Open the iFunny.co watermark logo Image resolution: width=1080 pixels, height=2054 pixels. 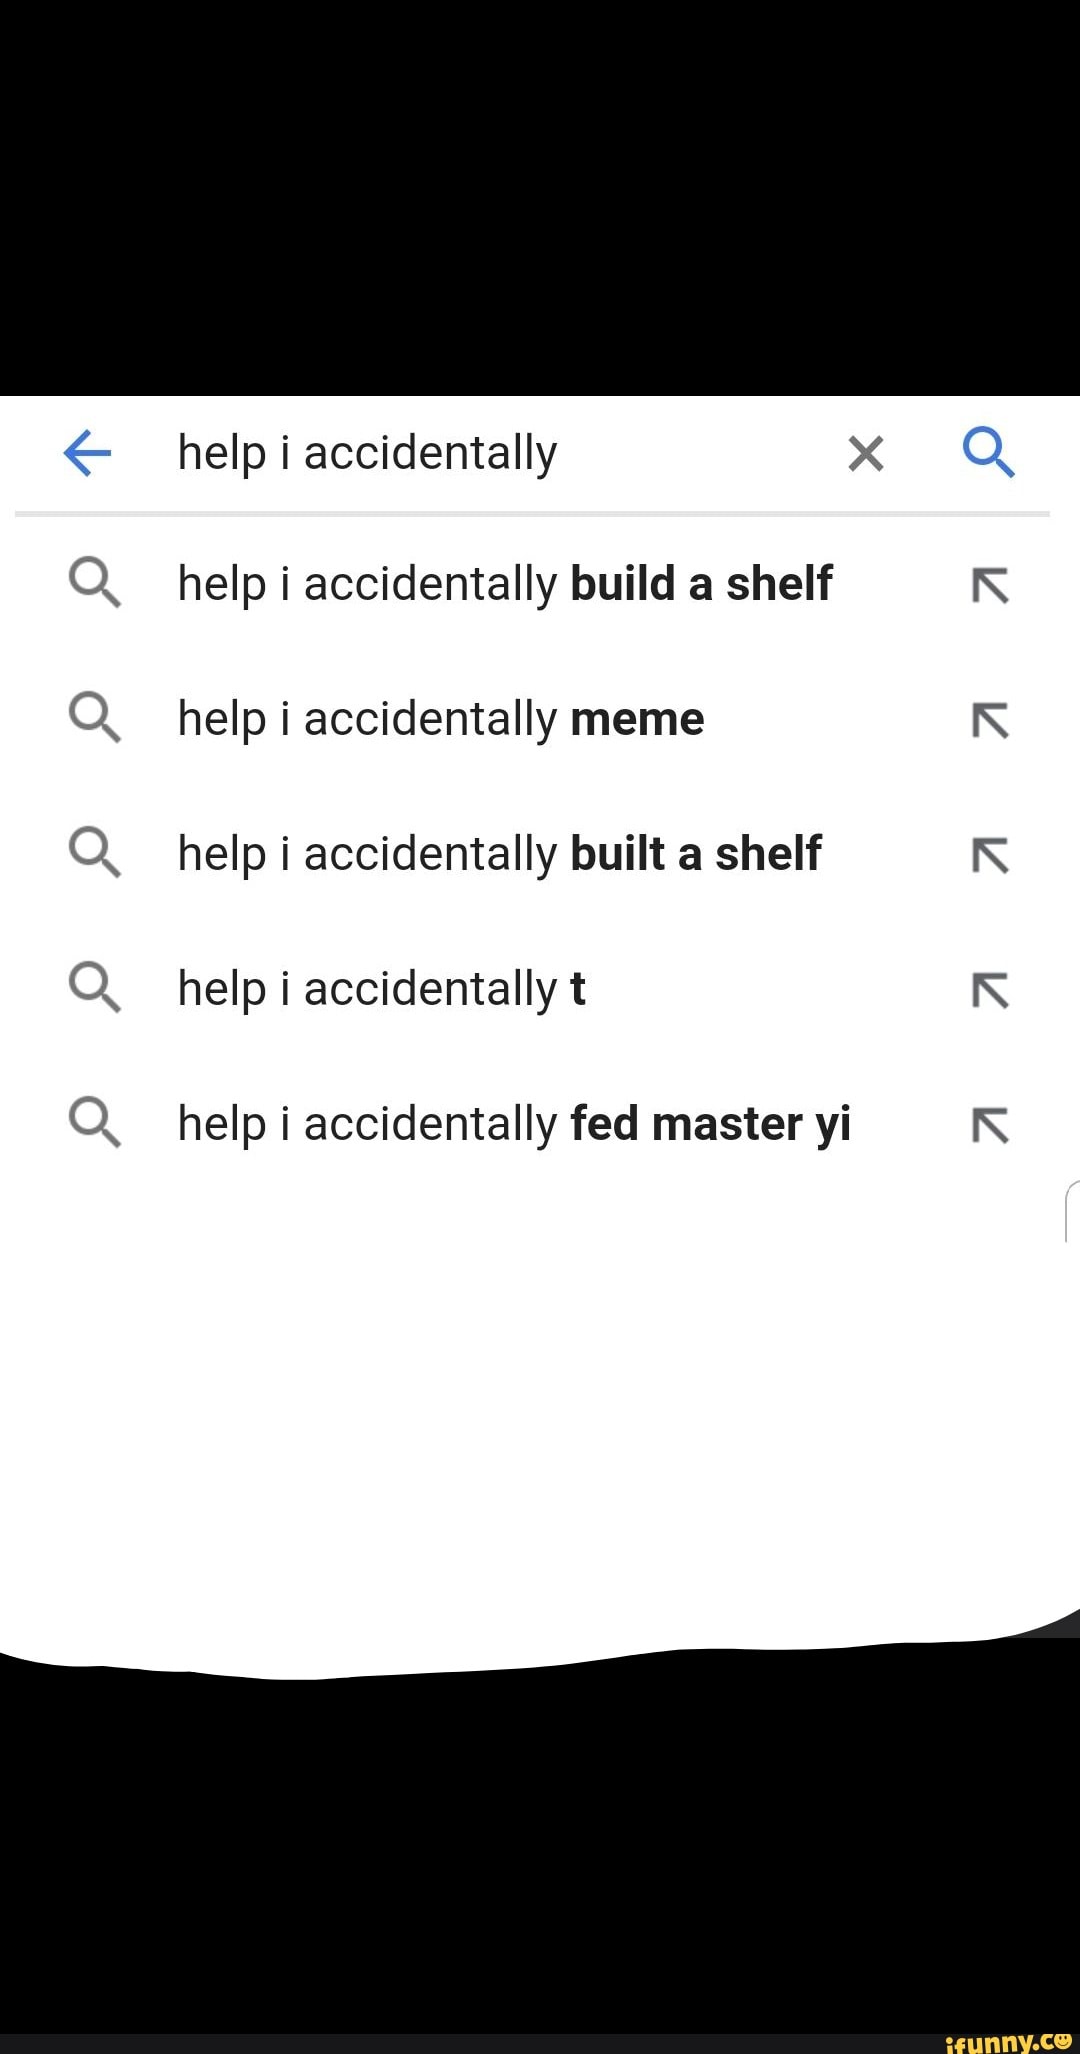pos(1006,2040)
